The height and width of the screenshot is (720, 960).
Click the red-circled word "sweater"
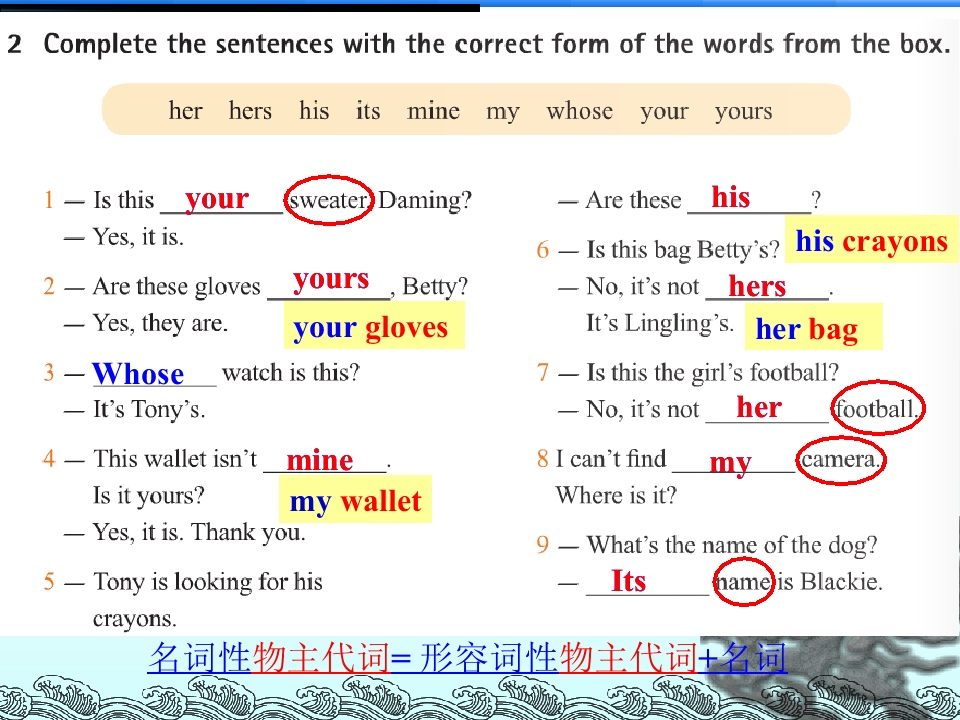[x=329, y=200]
